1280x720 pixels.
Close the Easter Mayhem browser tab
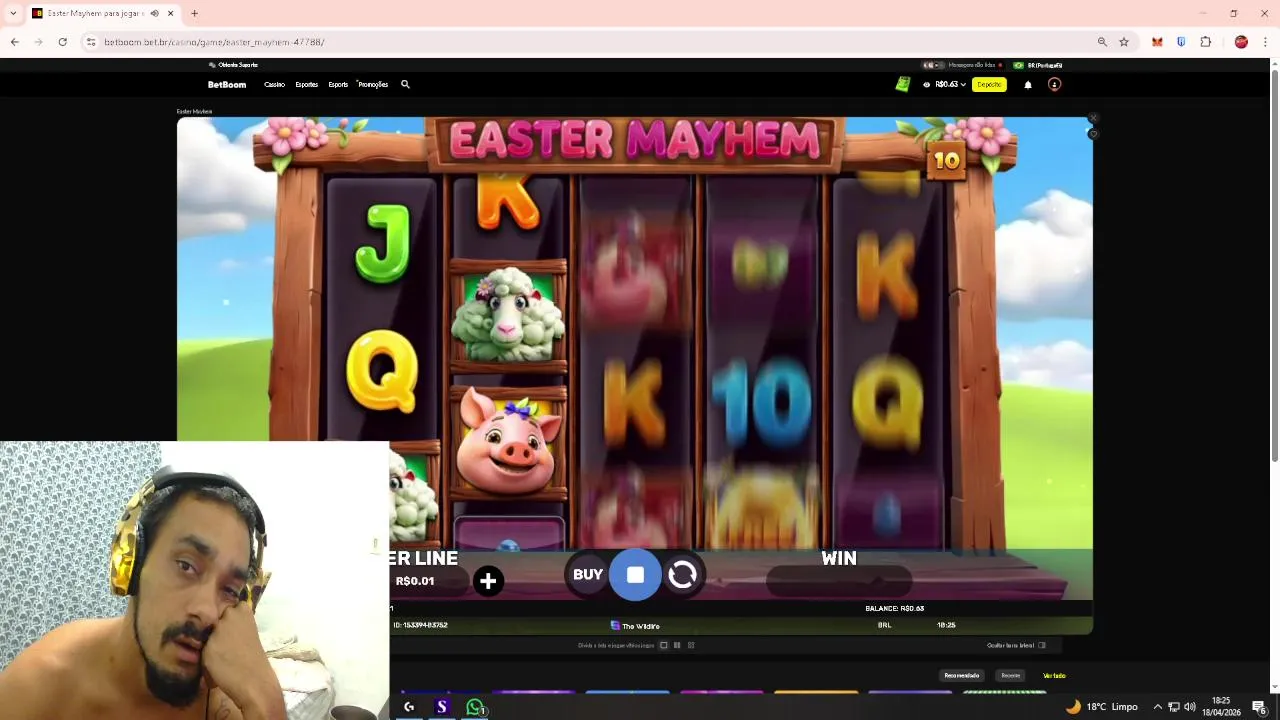tap(170, 13)
